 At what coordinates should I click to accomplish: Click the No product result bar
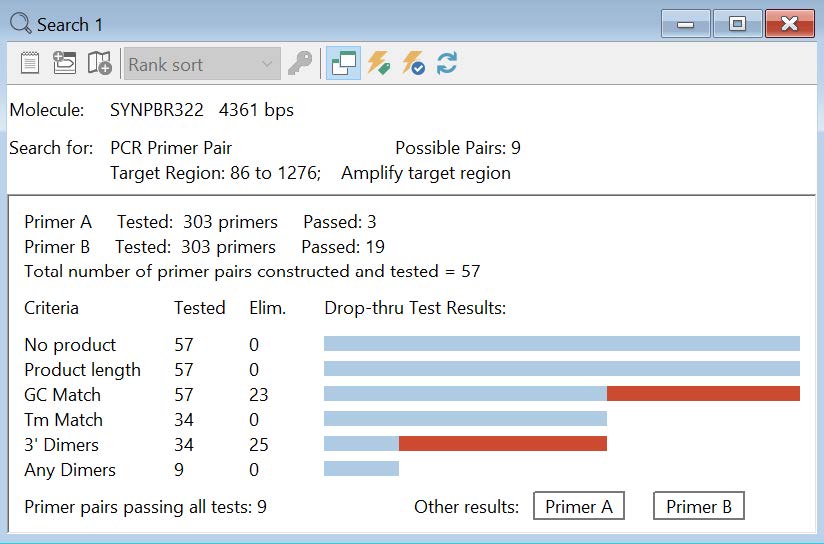tap(562, 344)
